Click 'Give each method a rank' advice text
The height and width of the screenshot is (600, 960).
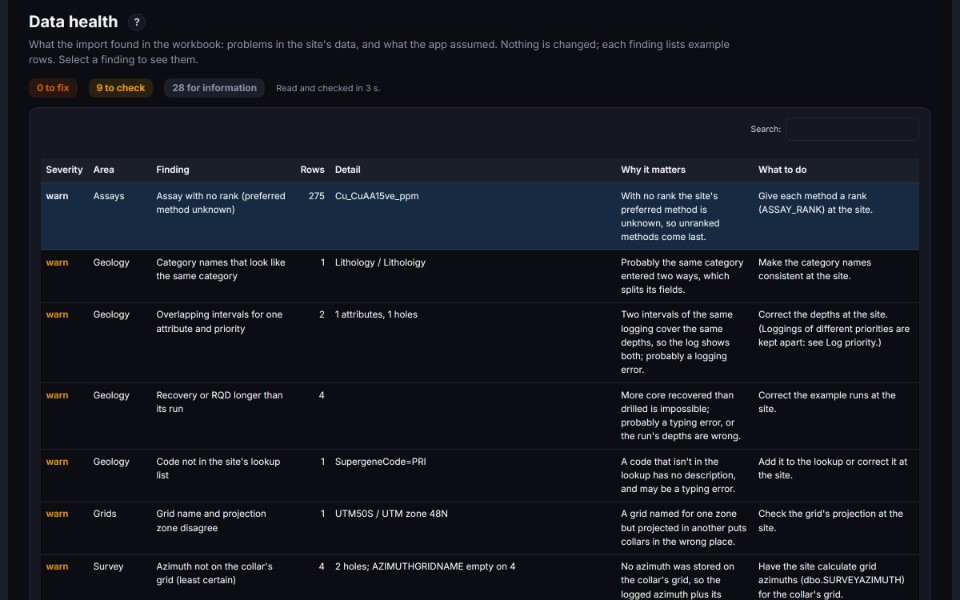point(816,203)
